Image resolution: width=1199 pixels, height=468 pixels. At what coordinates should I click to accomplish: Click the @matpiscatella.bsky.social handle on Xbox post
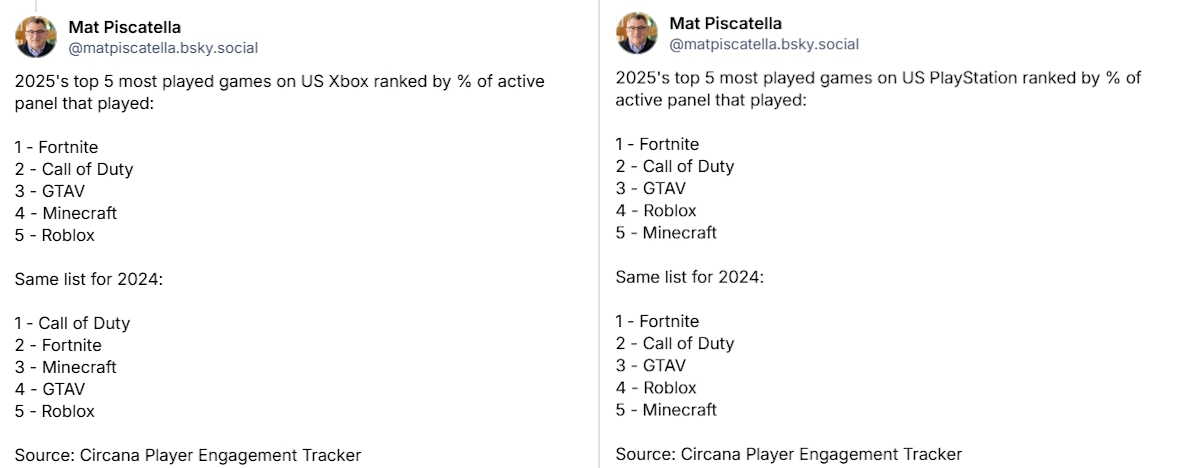(163, 47)
